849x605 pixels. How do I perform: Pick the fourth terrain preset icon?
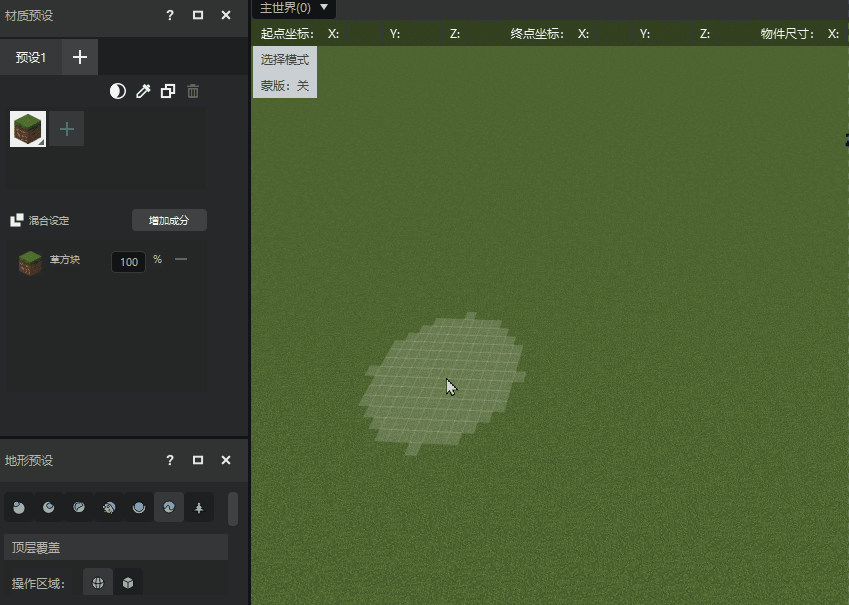pyautogui.click(x=109, y=508)
